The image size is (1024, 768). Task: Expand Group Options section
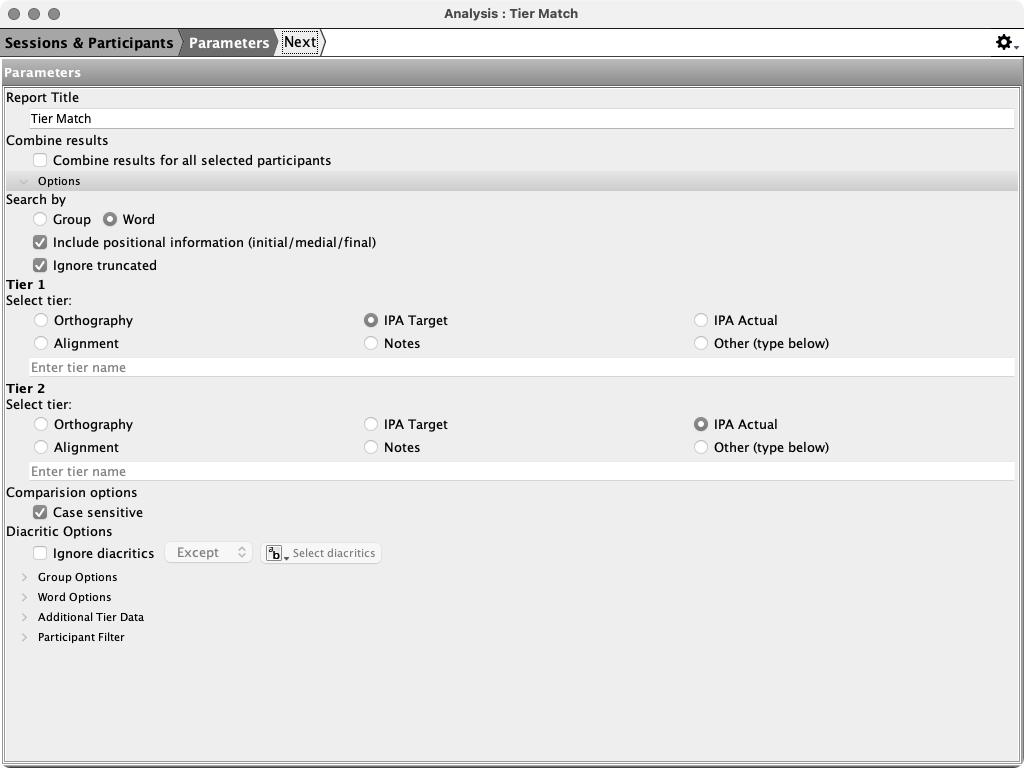click(x=25, y=577)
